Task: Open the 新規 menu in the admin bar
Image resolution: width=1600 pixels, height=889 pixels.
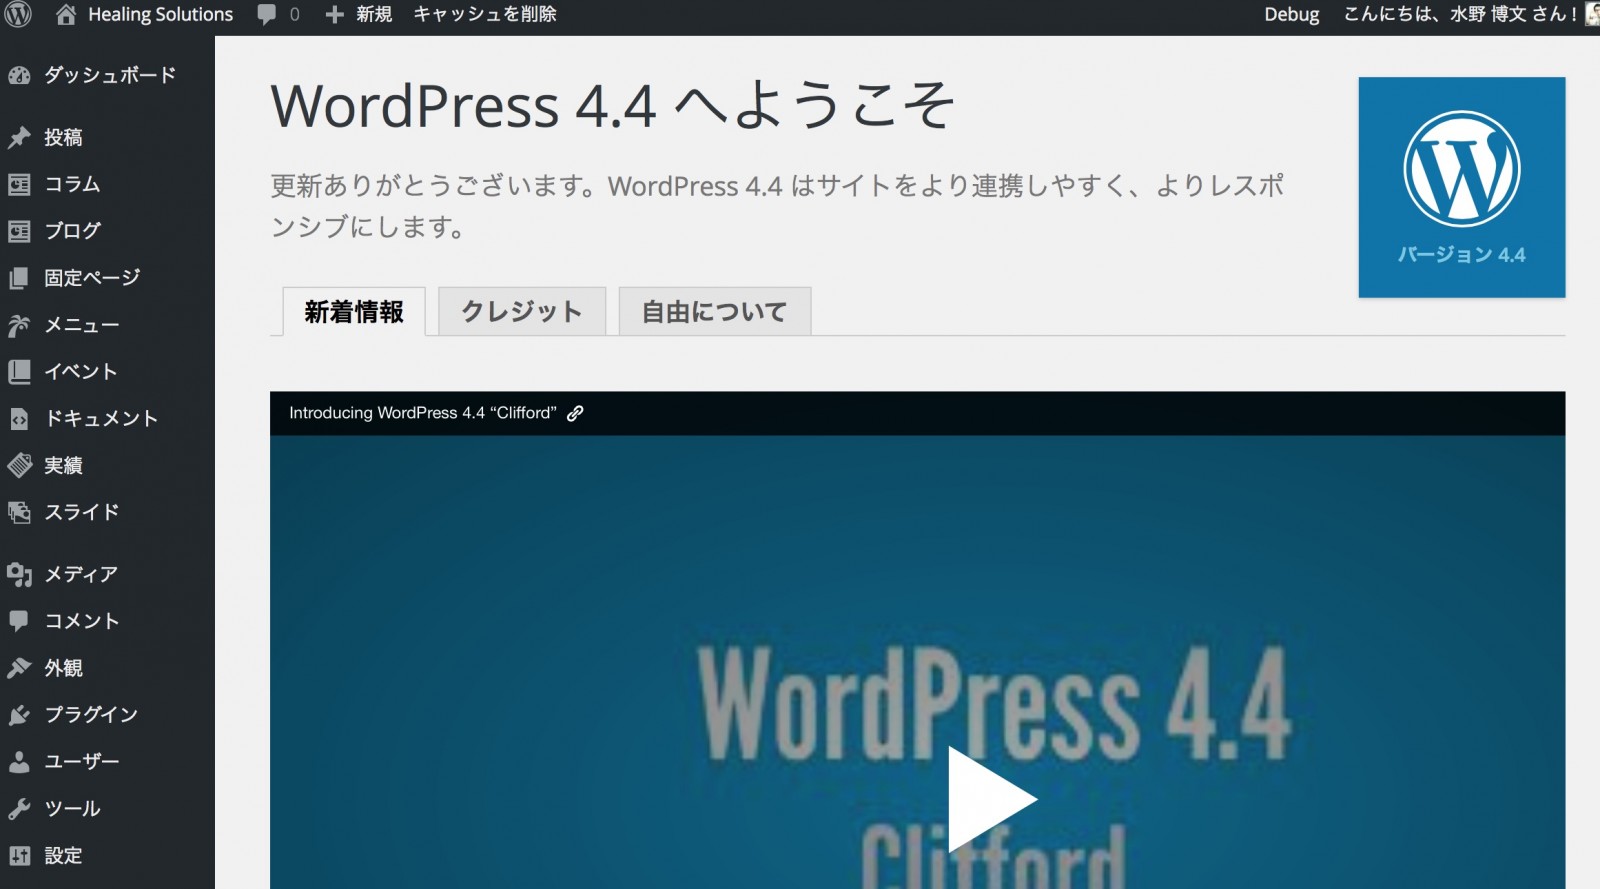Action: pyautogui.click(x=374, y=15)
